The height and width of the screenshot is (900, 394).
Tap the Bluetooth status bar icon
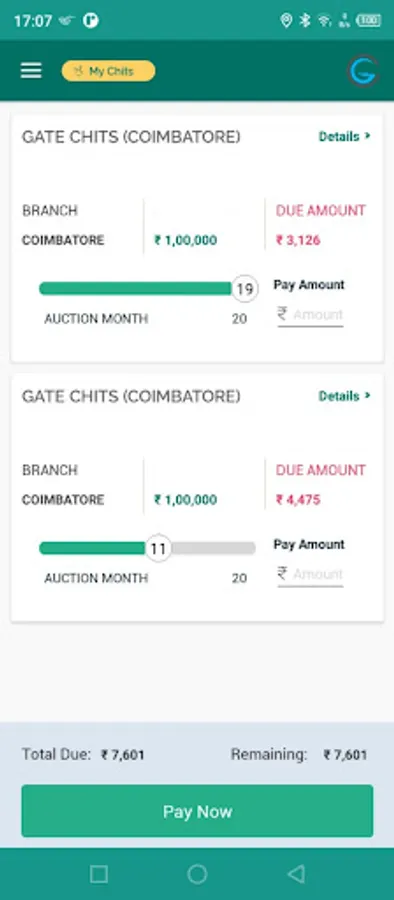[305, 21]
